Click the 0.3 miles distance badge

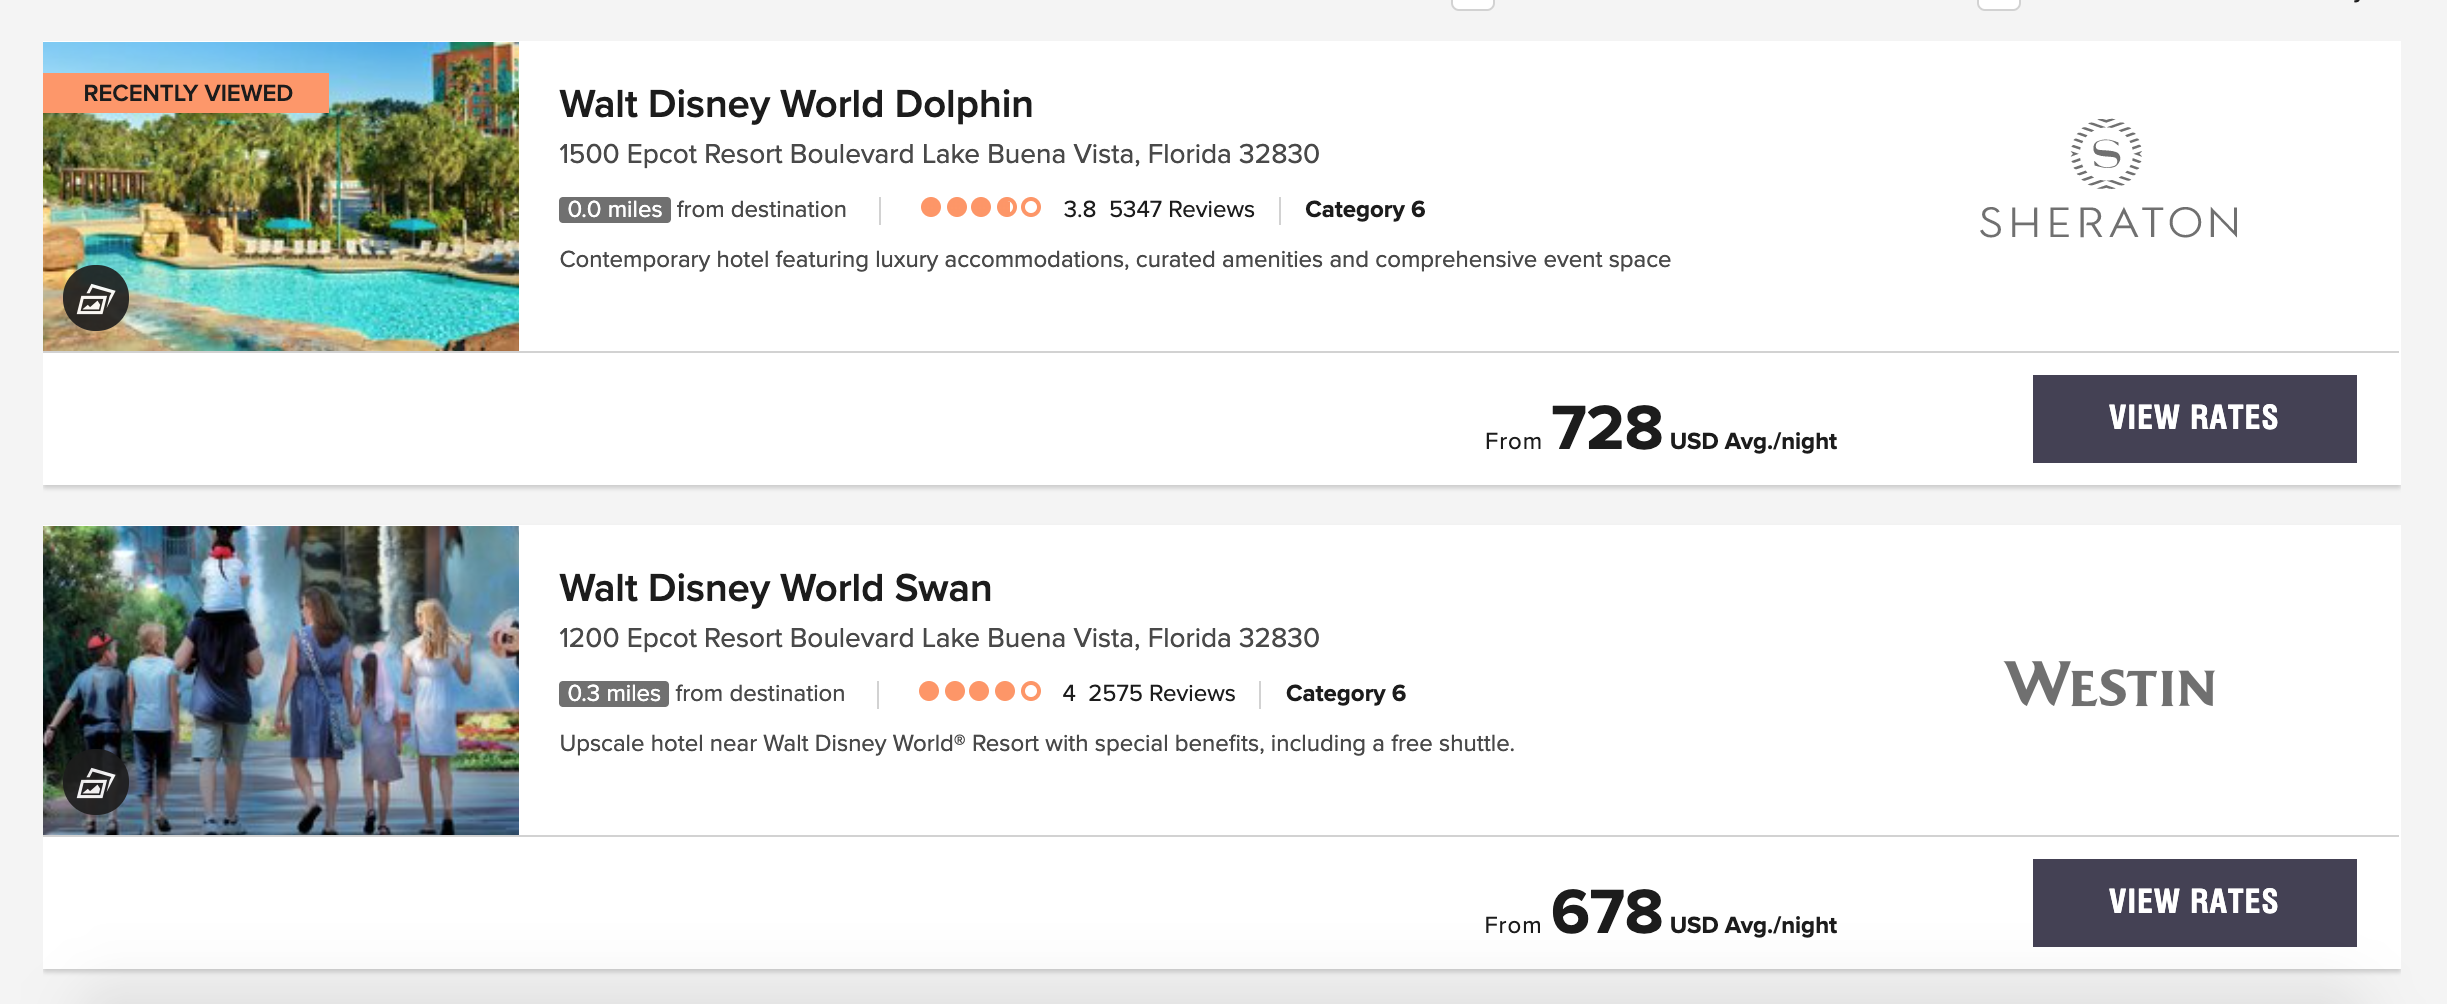pos(613,694)
